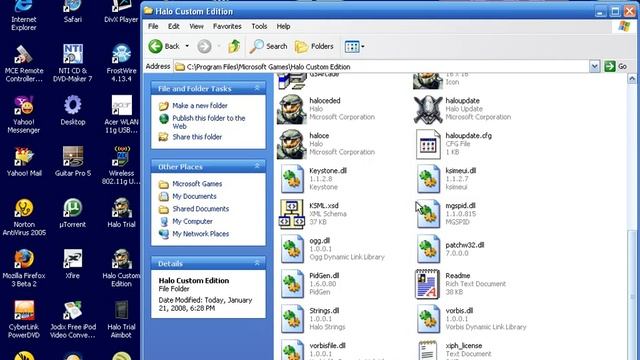The height and width of the screenshot is (360, 640).
Task: Go to My Documents in Other Places
Action: pos(194,196)
